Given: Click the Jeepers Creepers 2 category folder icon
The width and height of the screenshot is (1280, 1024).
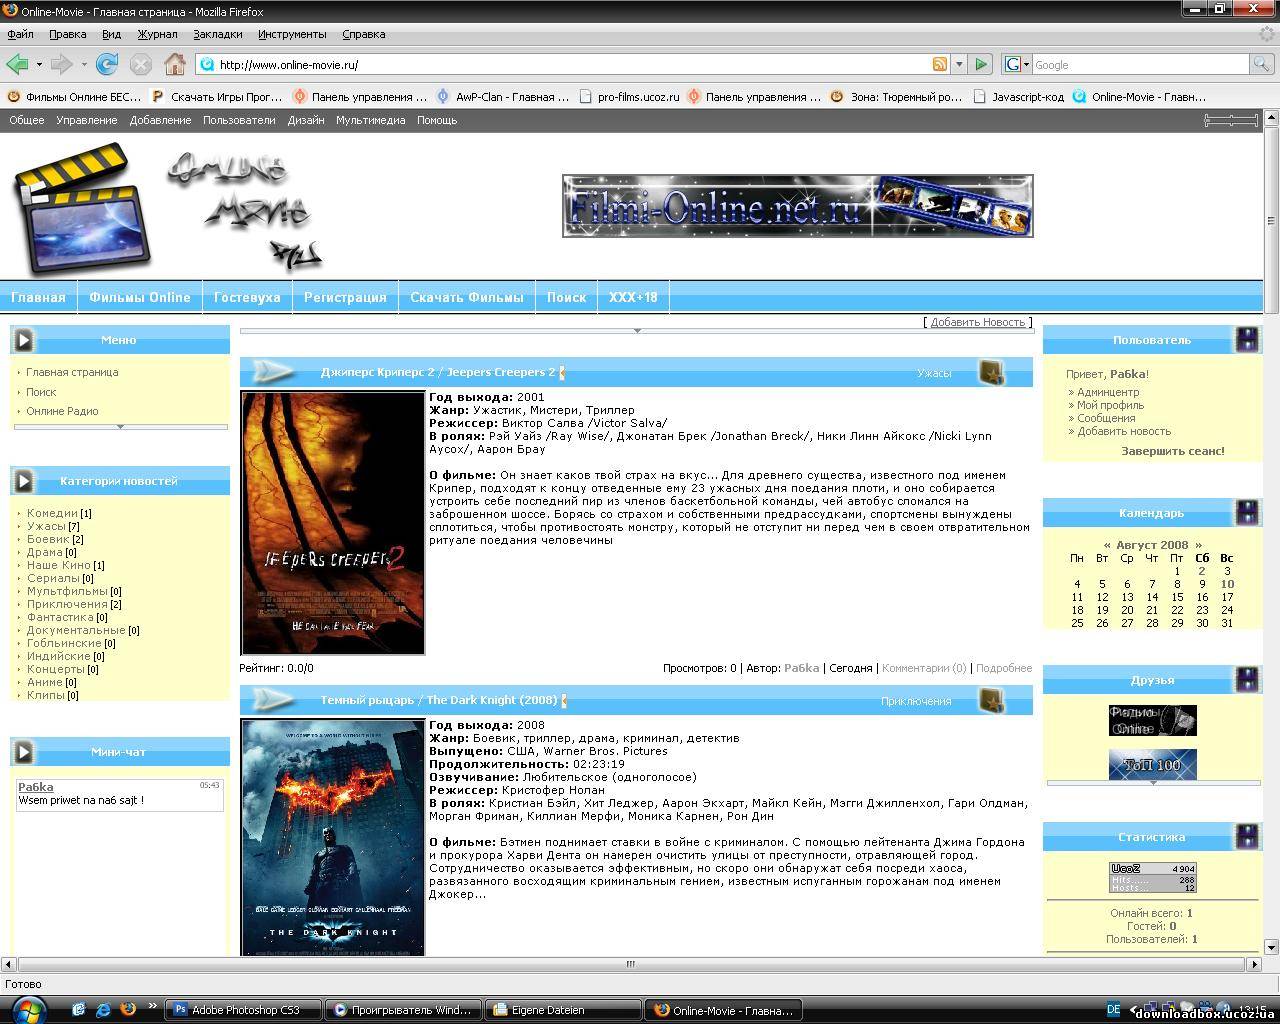Looking at the screenshot, I should coord(991,372).
